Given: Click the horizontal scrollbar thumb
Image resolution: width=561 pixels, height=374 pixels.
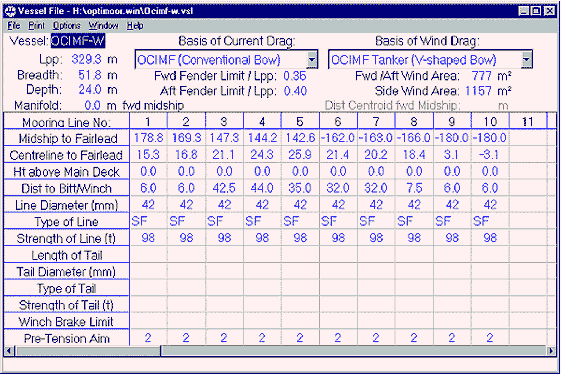Looking at the screenshot, I should [x=88, y=351].
